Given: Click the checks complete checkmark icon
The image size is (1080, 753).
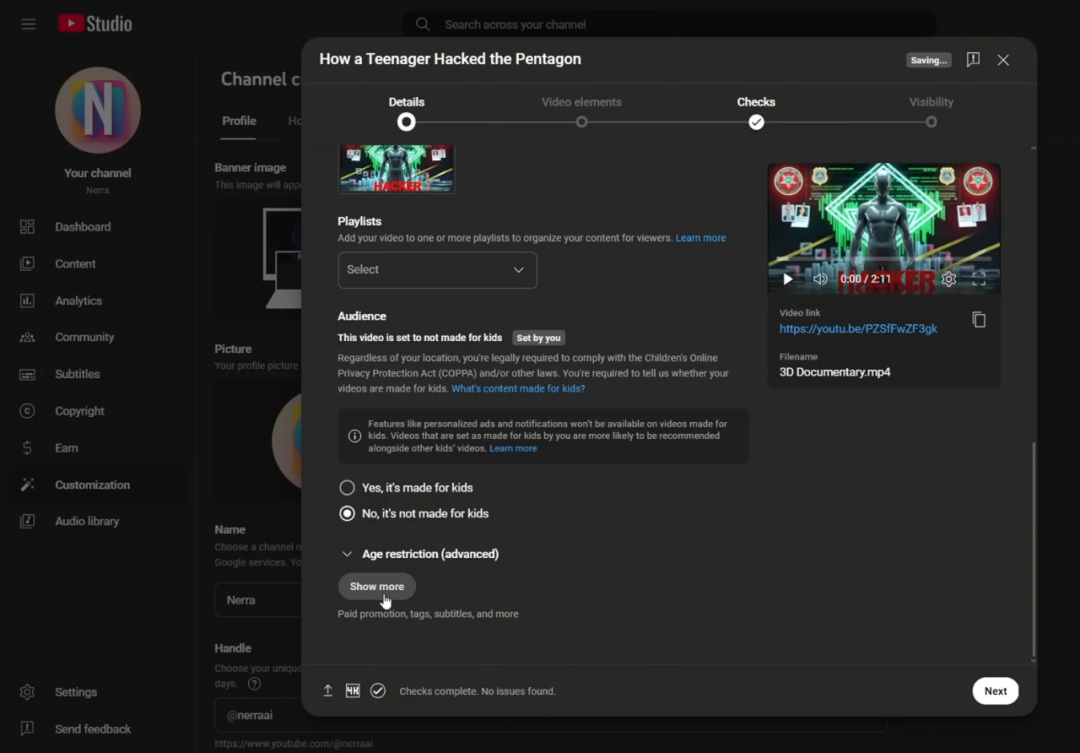Looking at the screenshot, I should point(377,690).
